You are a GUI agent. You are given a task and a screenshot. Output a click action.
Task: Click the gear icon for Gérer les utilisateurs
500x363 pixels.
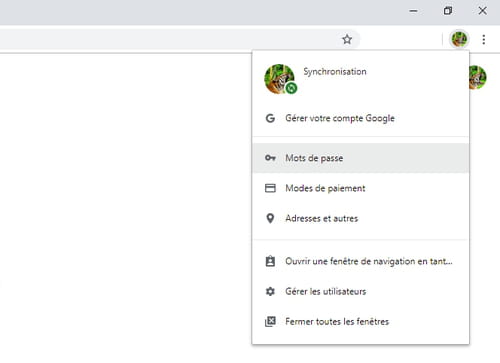coord(270,291)
